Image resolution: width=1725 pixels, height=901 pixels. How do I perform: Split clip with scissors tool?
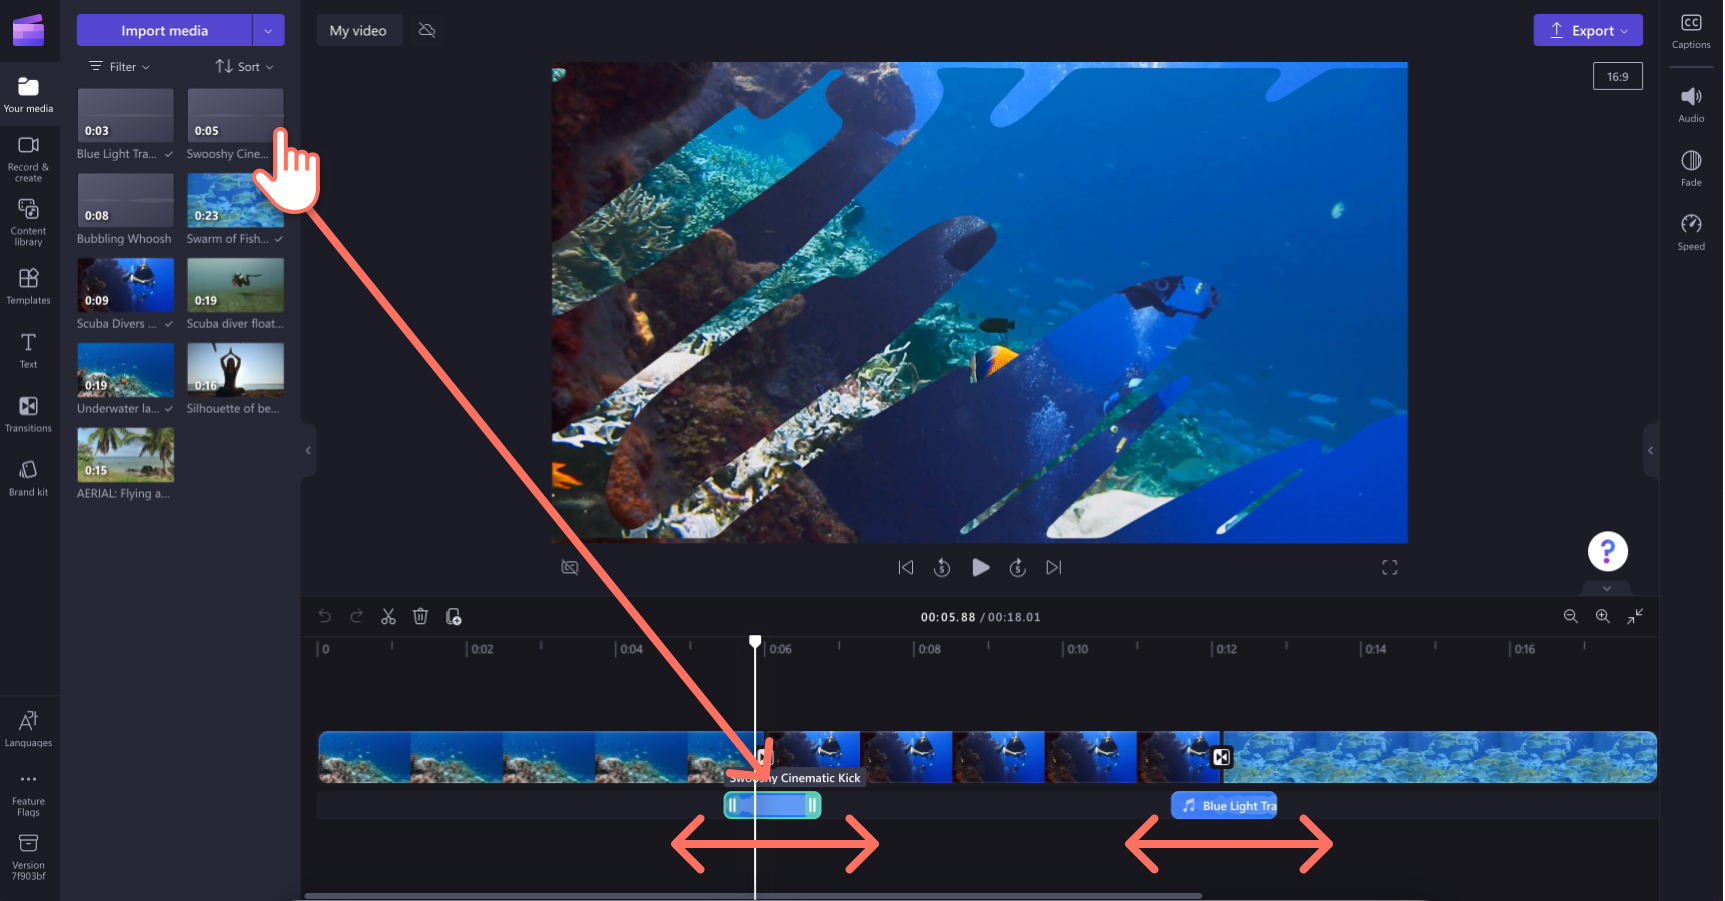click(x=388, y=616)
